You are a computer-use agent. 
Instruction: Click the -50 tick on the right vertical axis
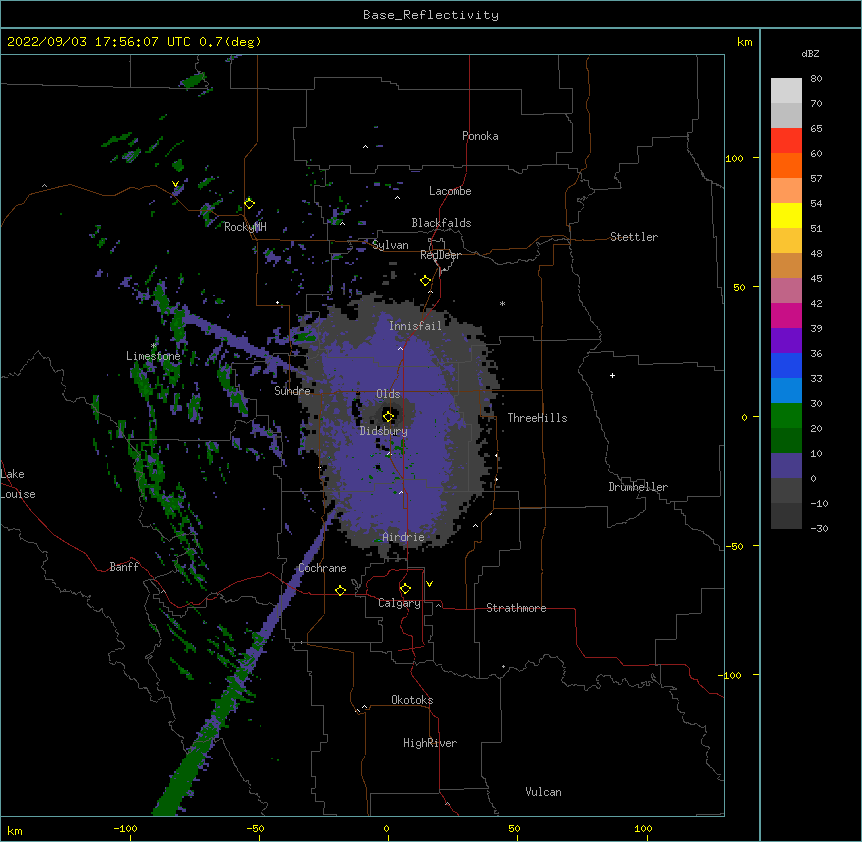click(734, 546)
